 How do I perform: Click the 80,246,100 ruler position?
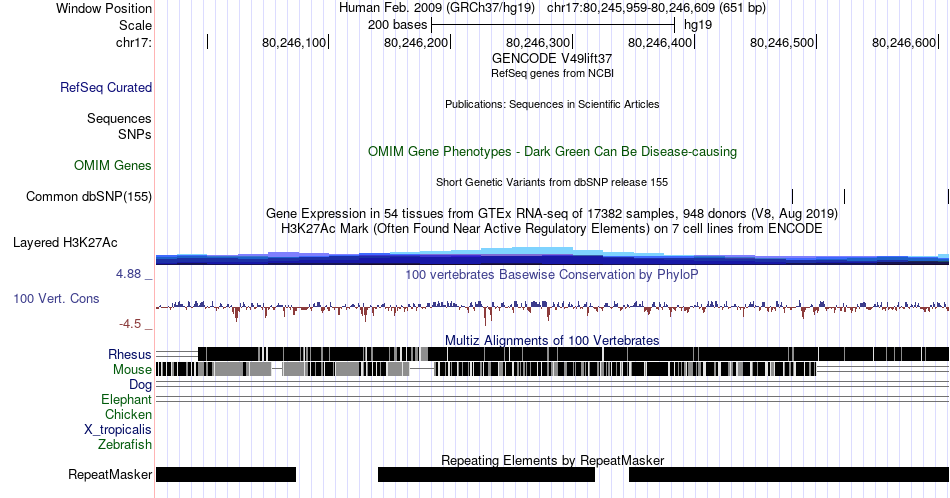pyautogui.click(x=294, y=42)
